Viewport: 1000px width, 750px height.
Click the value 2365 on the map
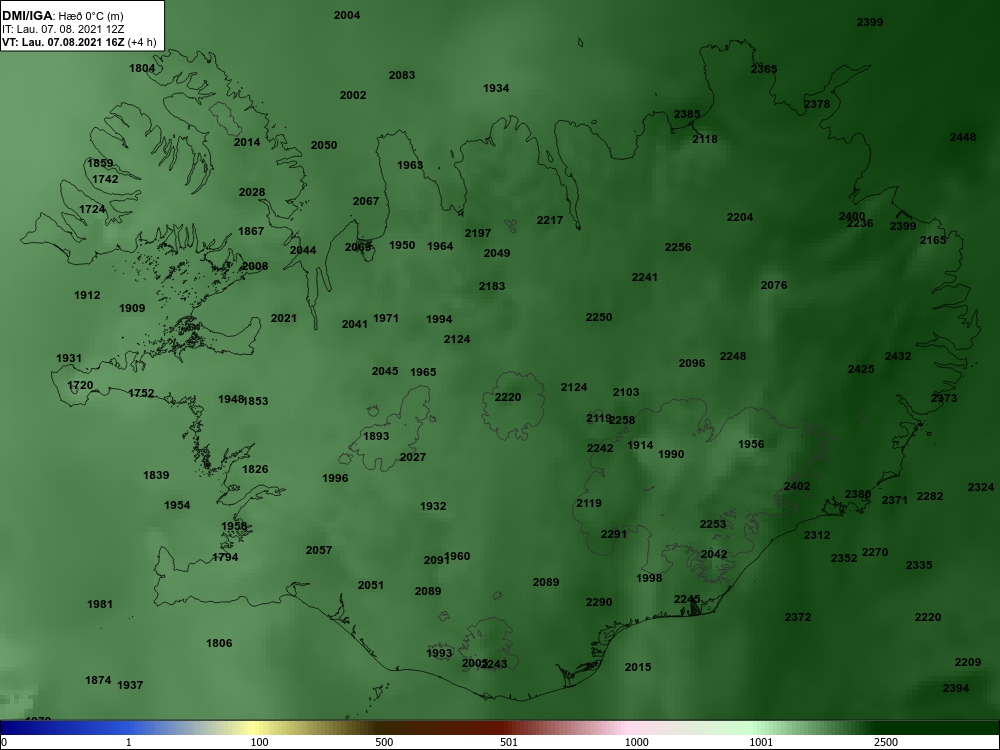[x=764, y=69]
